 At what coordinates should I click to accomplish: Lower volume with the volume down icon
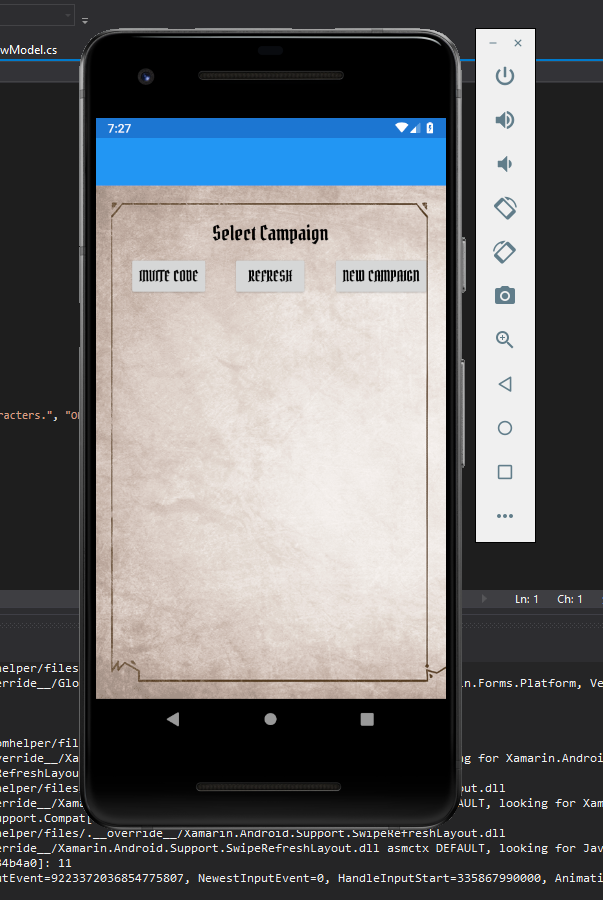pyautogui.click(x=505, y=164)
